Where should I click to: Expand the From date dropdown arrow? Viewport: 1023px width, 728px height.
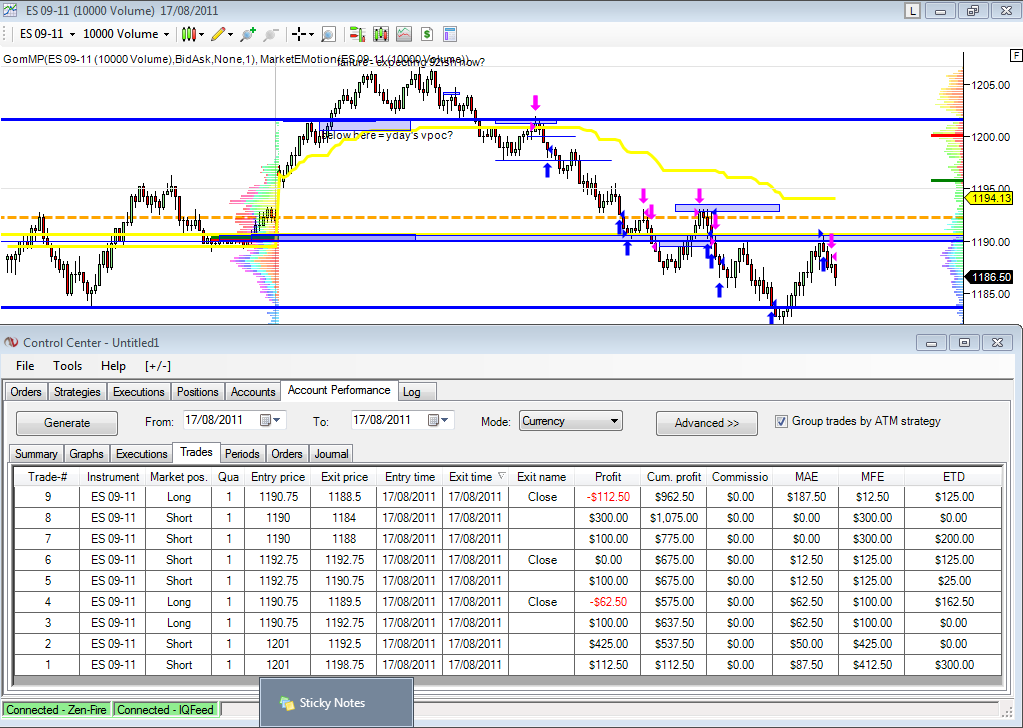point(277,420)
